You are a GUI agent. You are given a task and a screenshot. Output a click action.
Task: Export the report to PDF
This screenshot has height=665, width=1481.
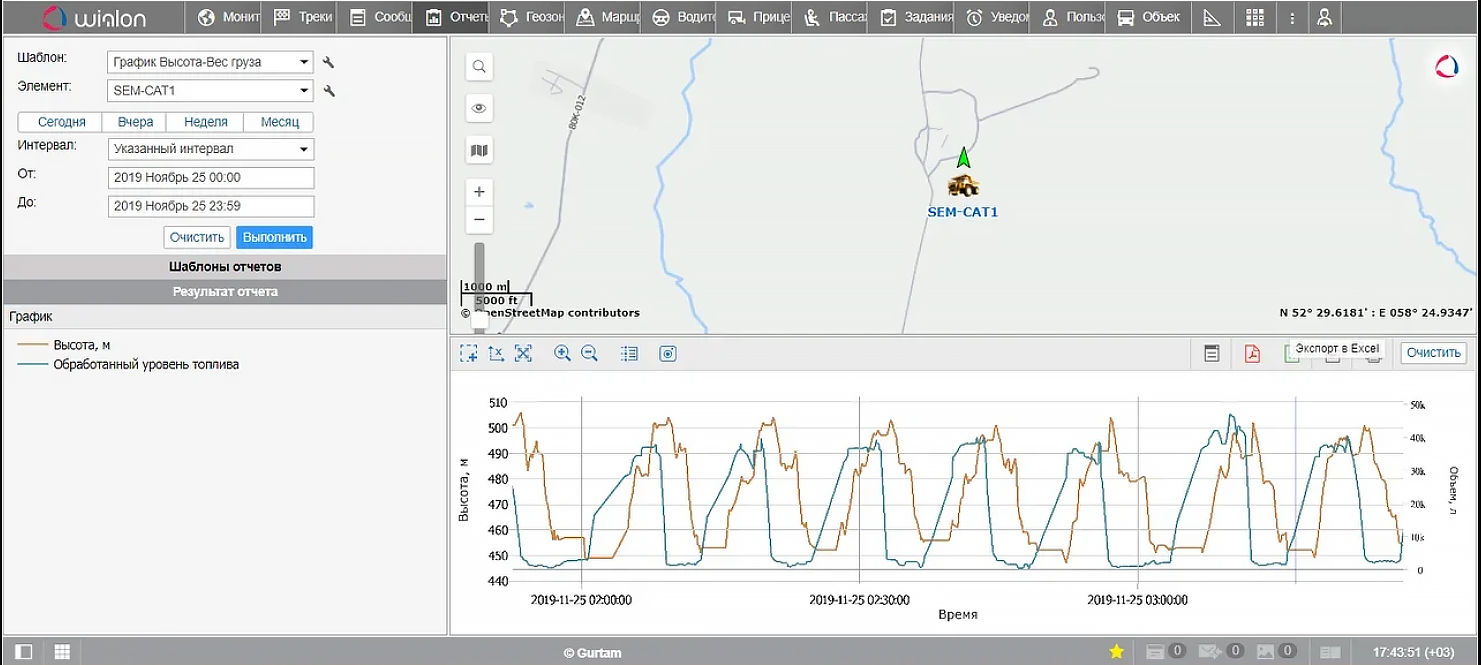1252,353
